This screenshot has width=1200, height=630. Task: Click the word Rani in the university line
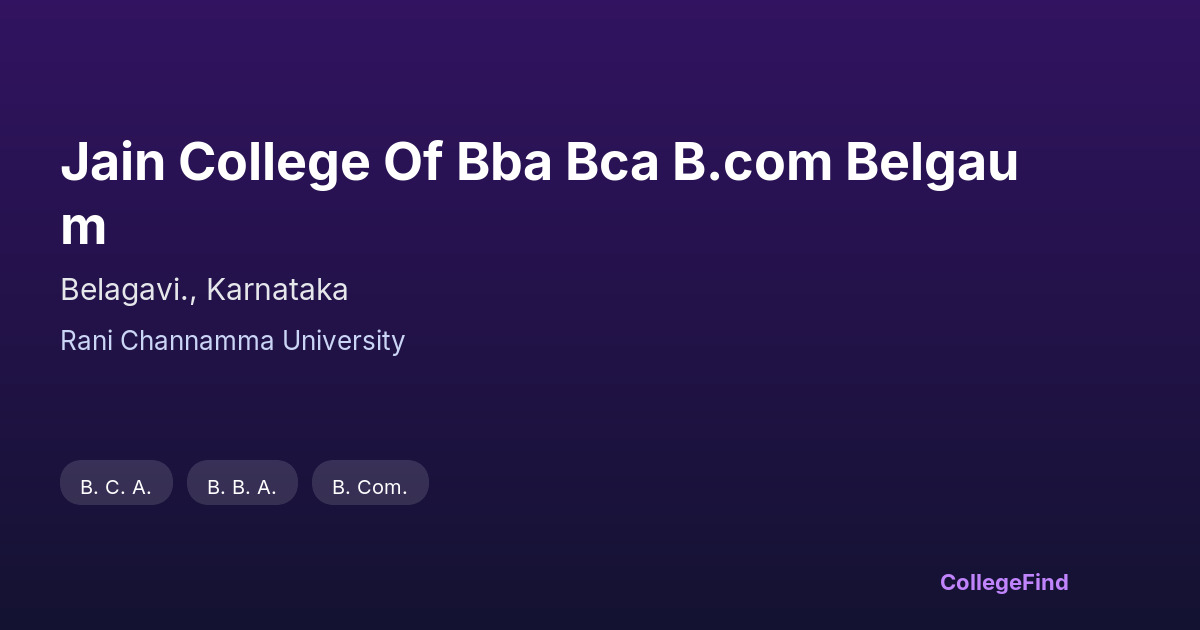click(86, 341)
